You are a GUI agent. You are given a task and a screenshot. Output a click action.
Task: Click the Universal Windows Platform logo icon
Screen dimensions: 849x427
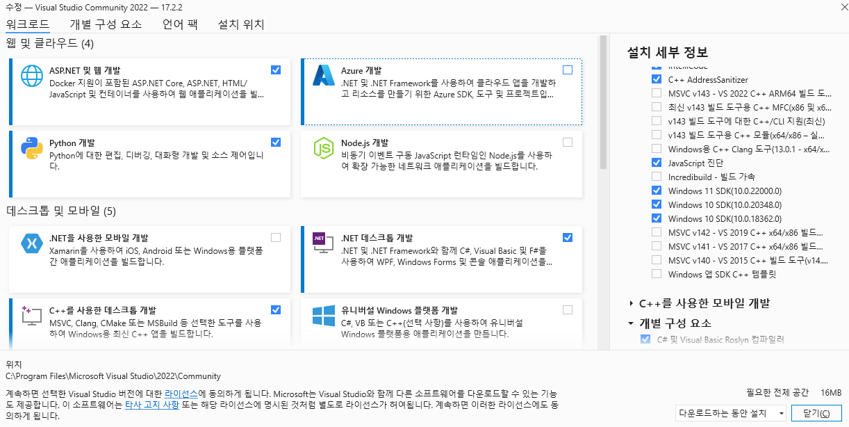pyautogui.click(x=324, y=316)
